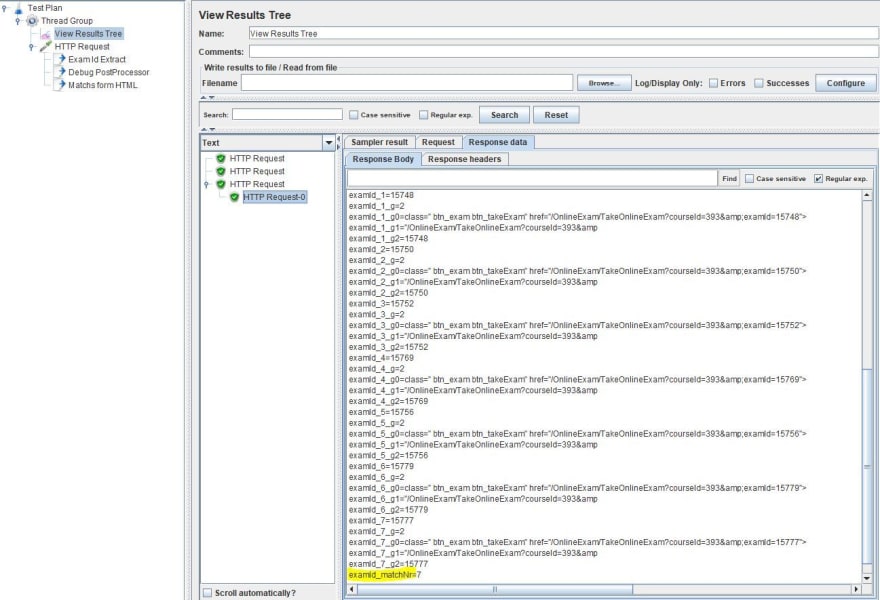The image size is (880, 600).
Task: Click green shield icon of first HTTP Request result
Action: [x=221, y=159]
